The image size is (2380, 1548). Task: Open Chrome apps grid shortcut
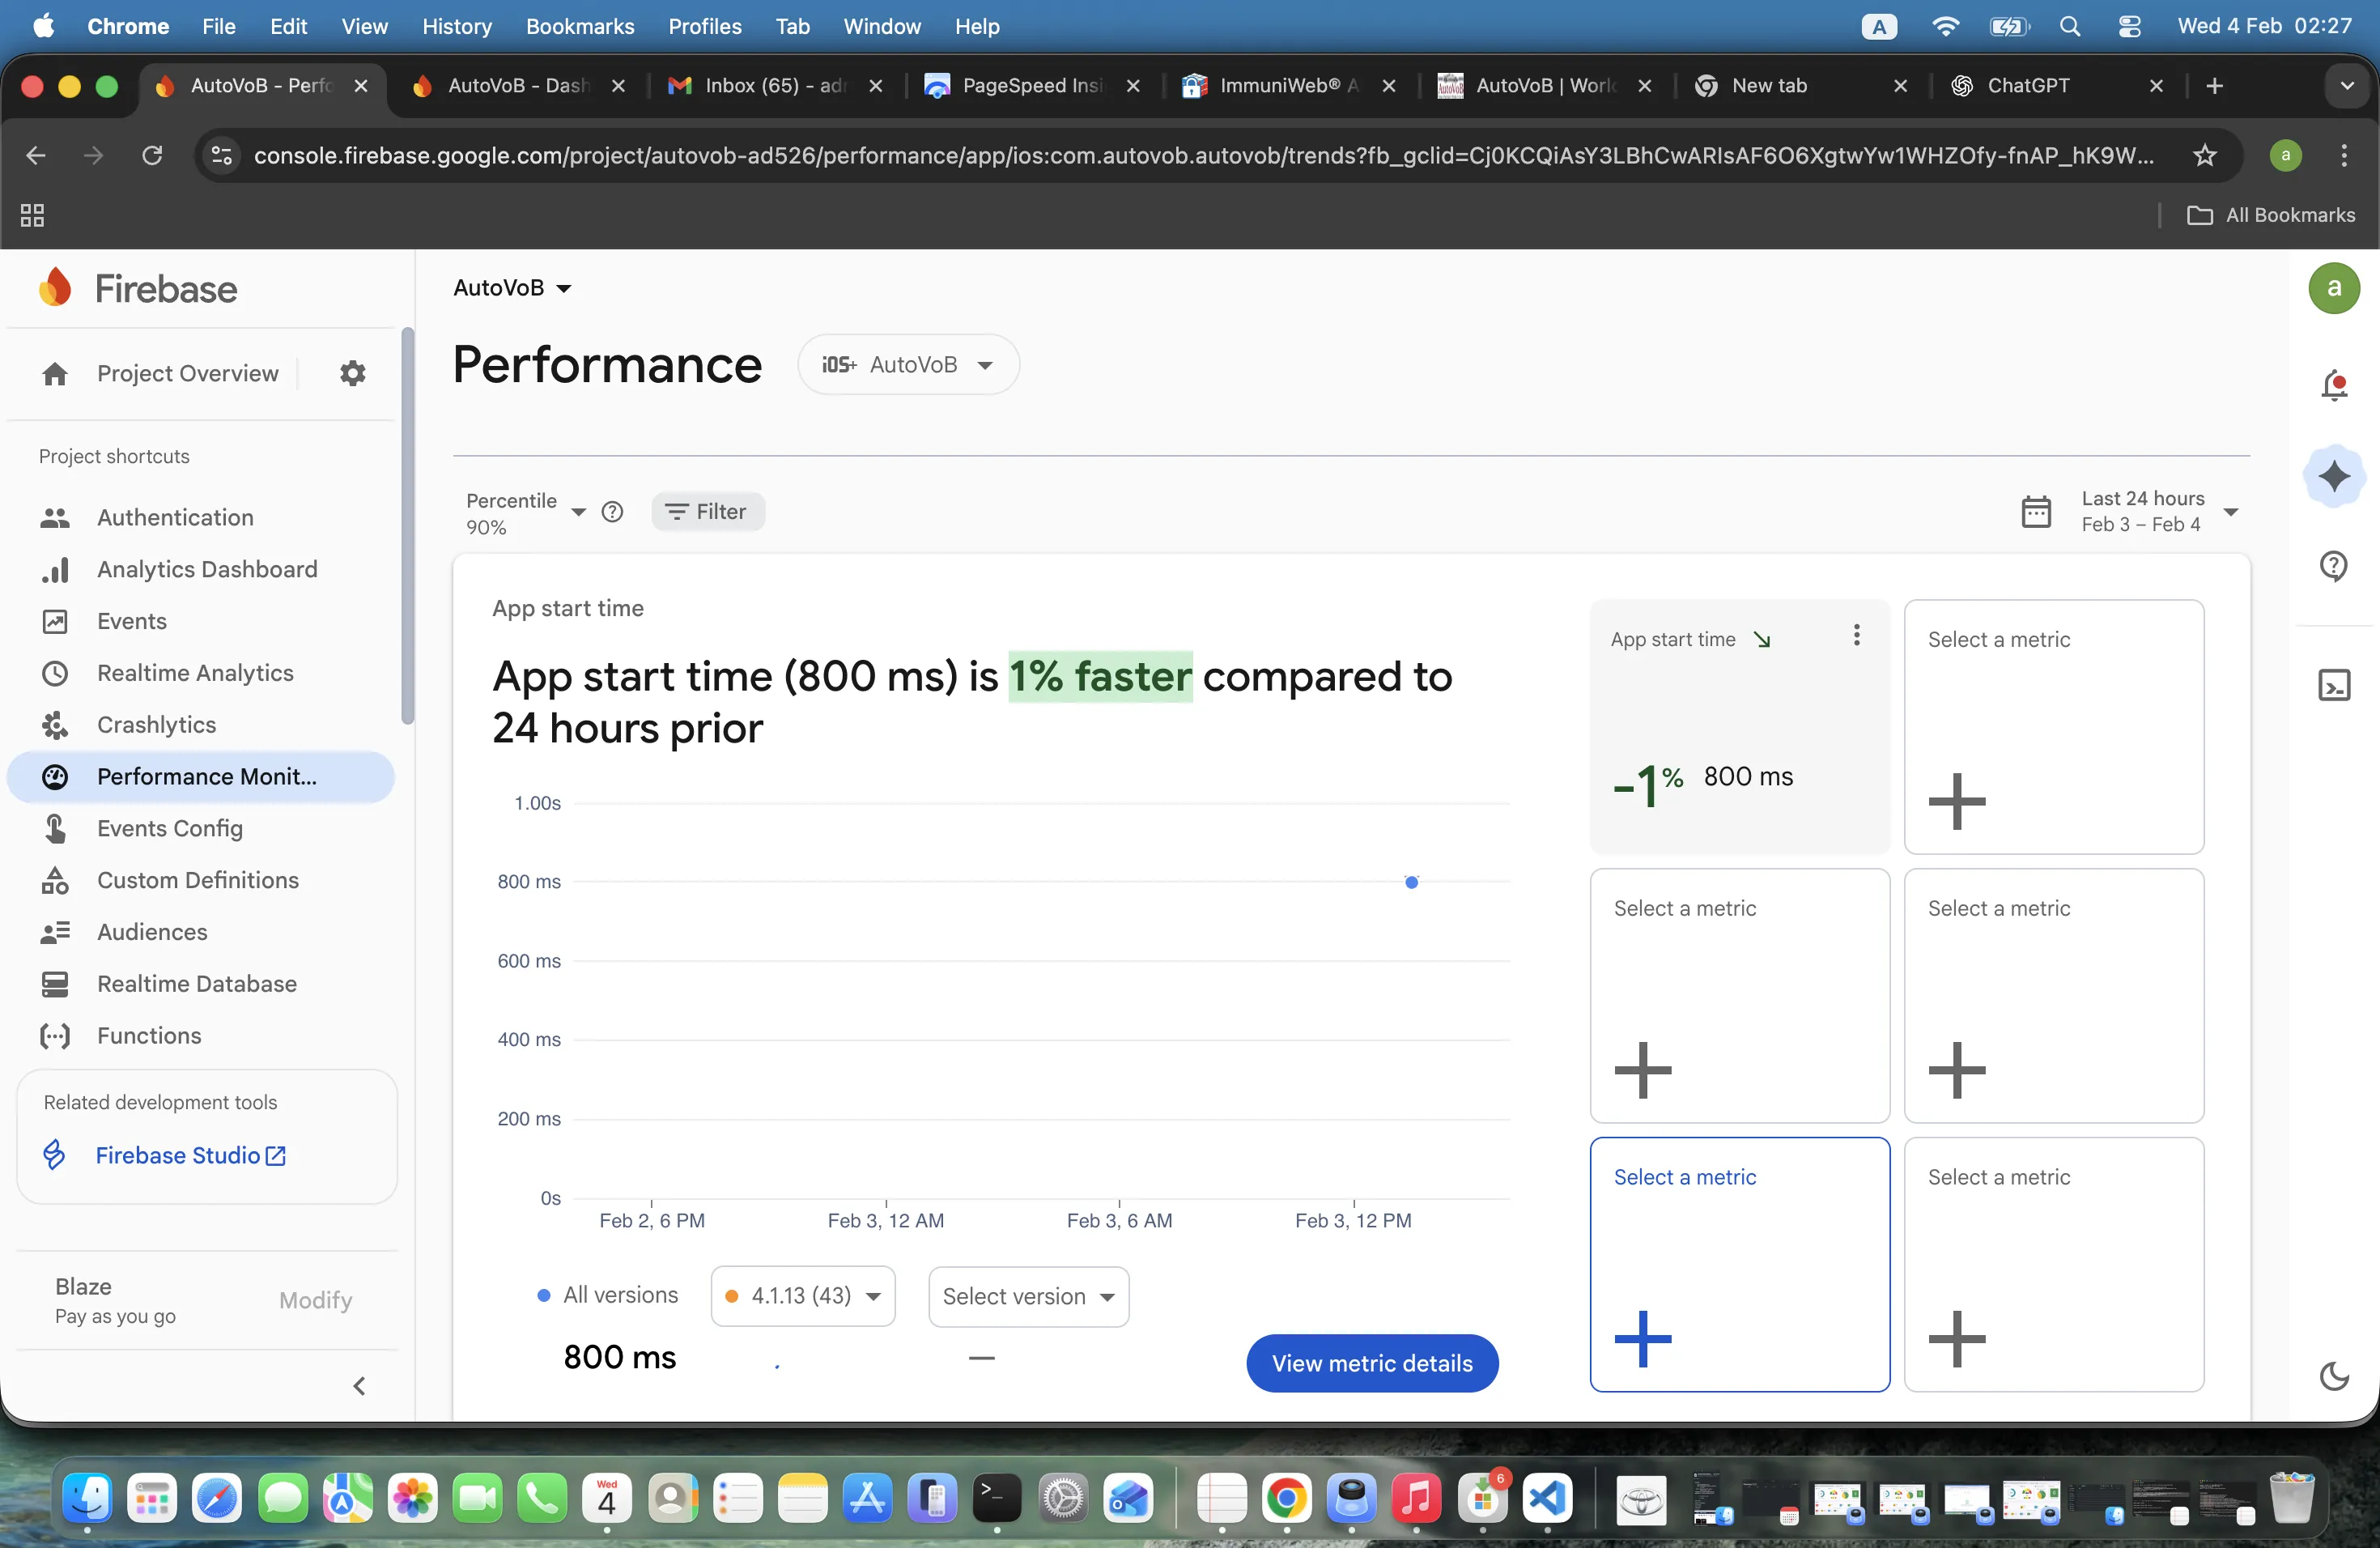(x=32, y=215)
